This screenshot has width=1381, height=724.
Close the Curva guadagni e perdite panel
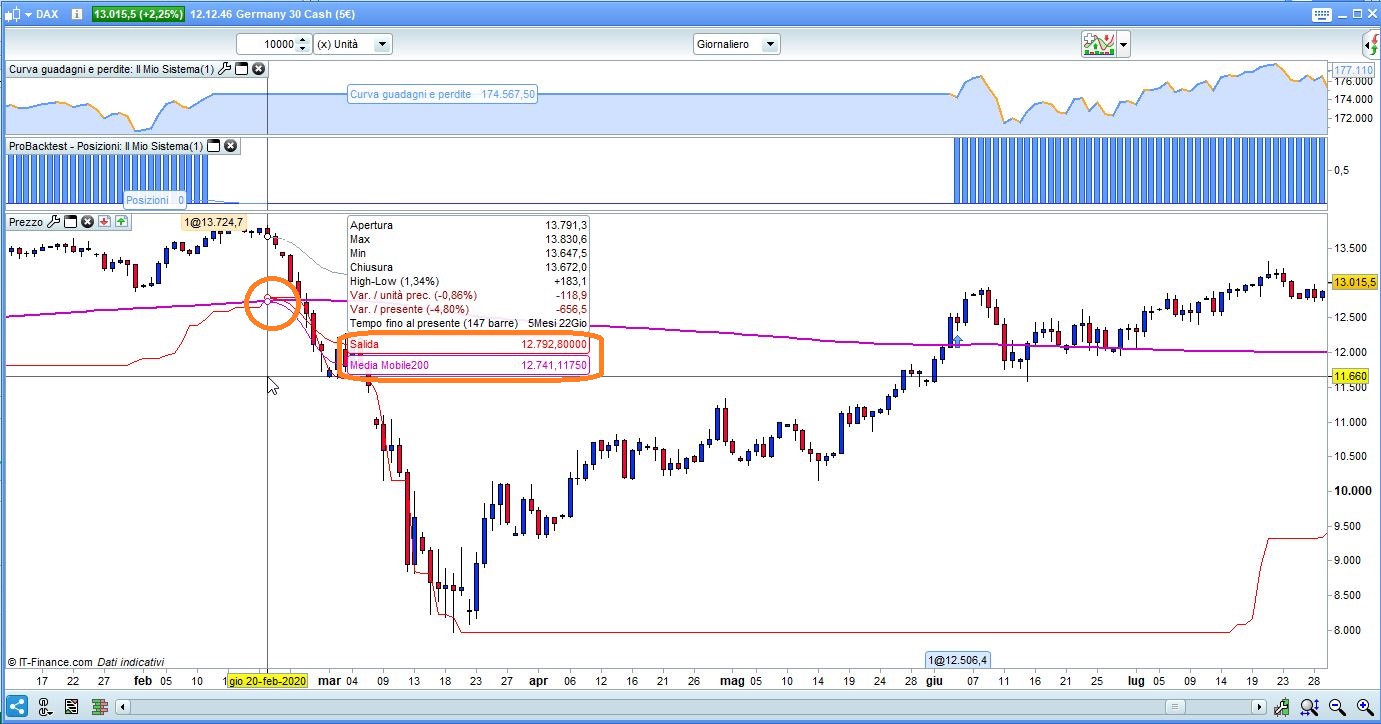tap(258, 69)
